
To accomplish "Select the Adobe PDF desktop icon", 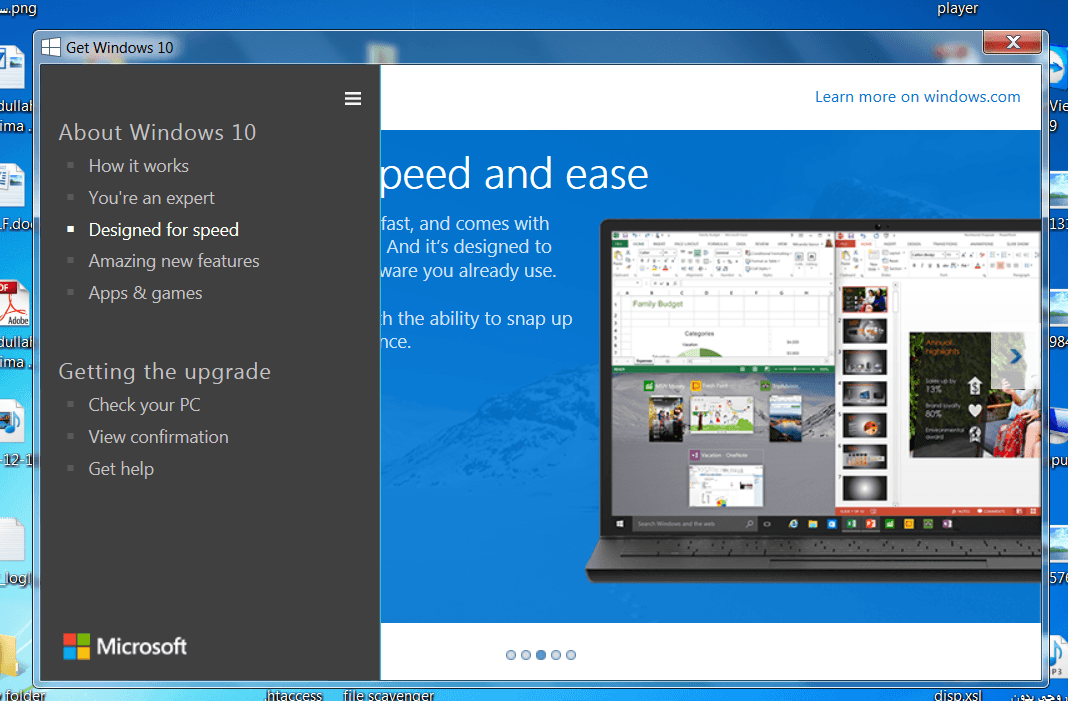I will (14, 305).
